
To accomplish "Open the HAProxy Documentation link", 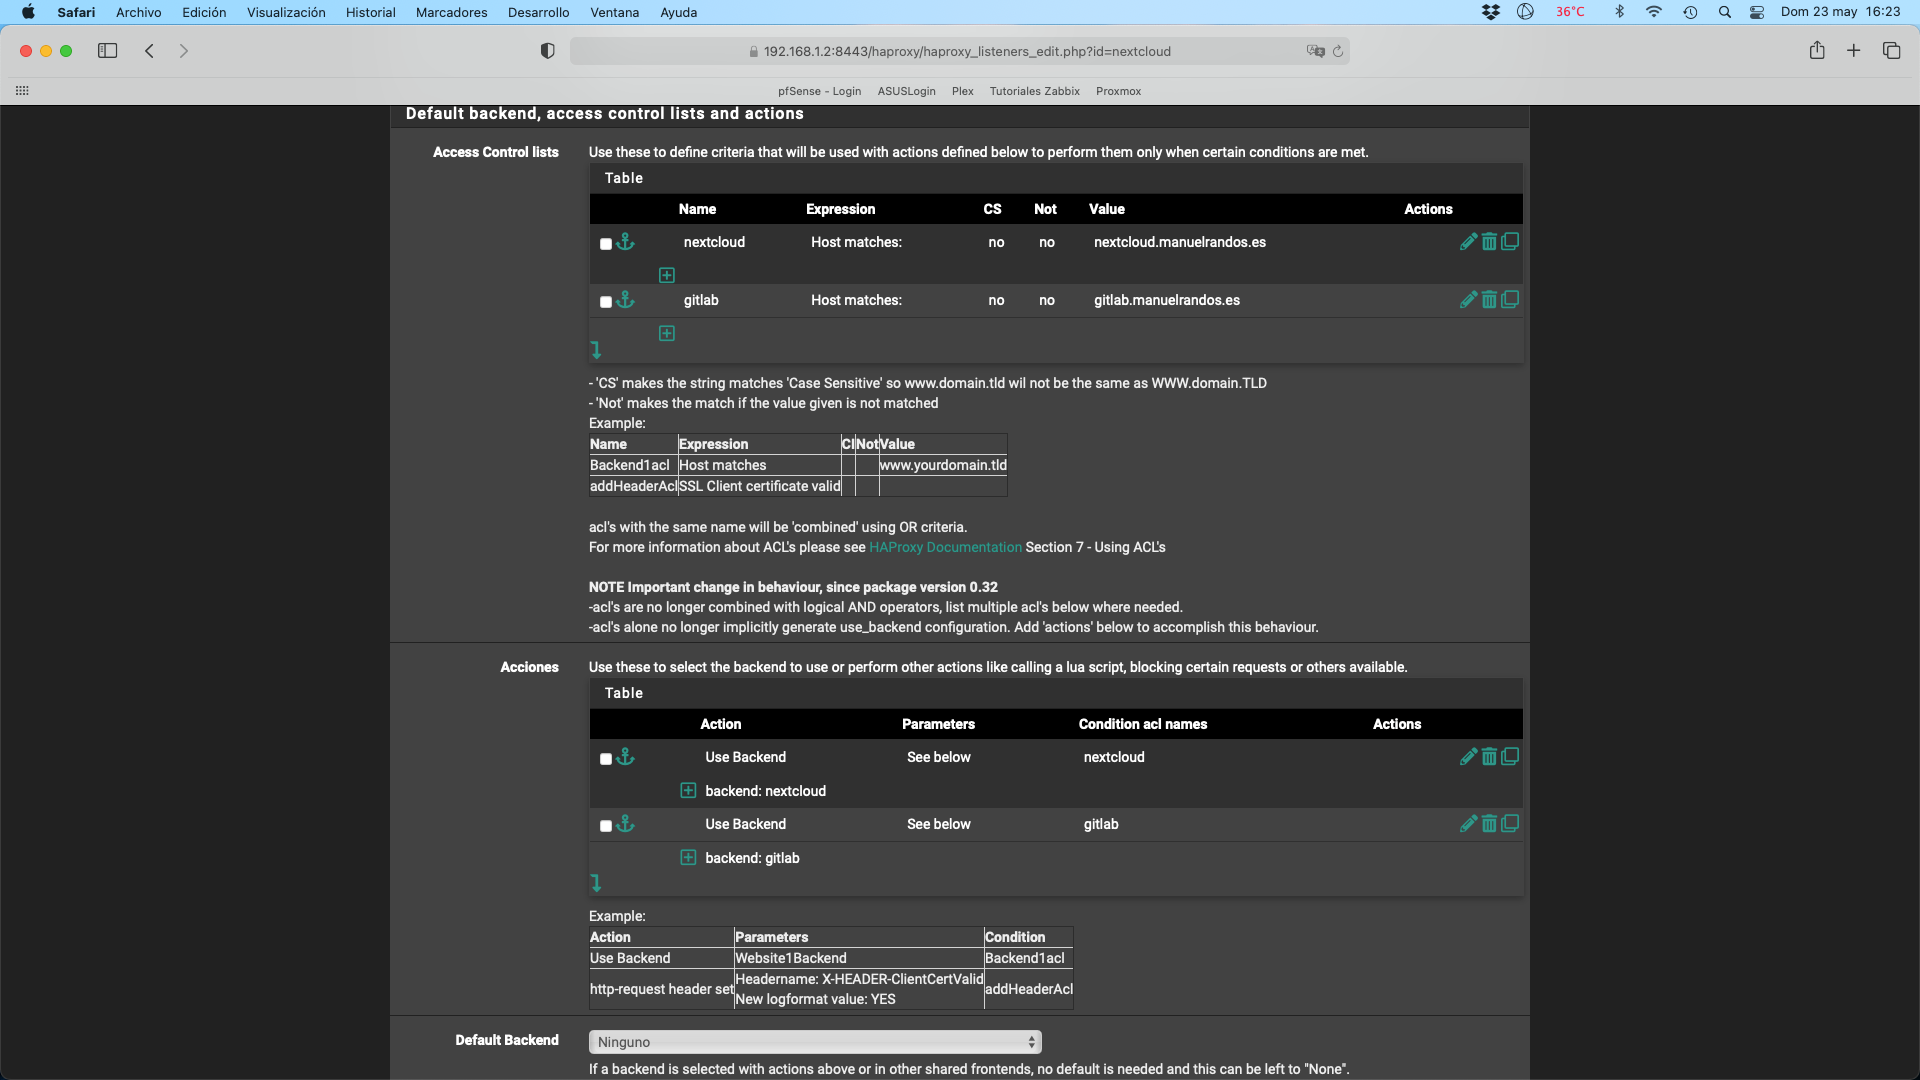I will tap(945, 547).
